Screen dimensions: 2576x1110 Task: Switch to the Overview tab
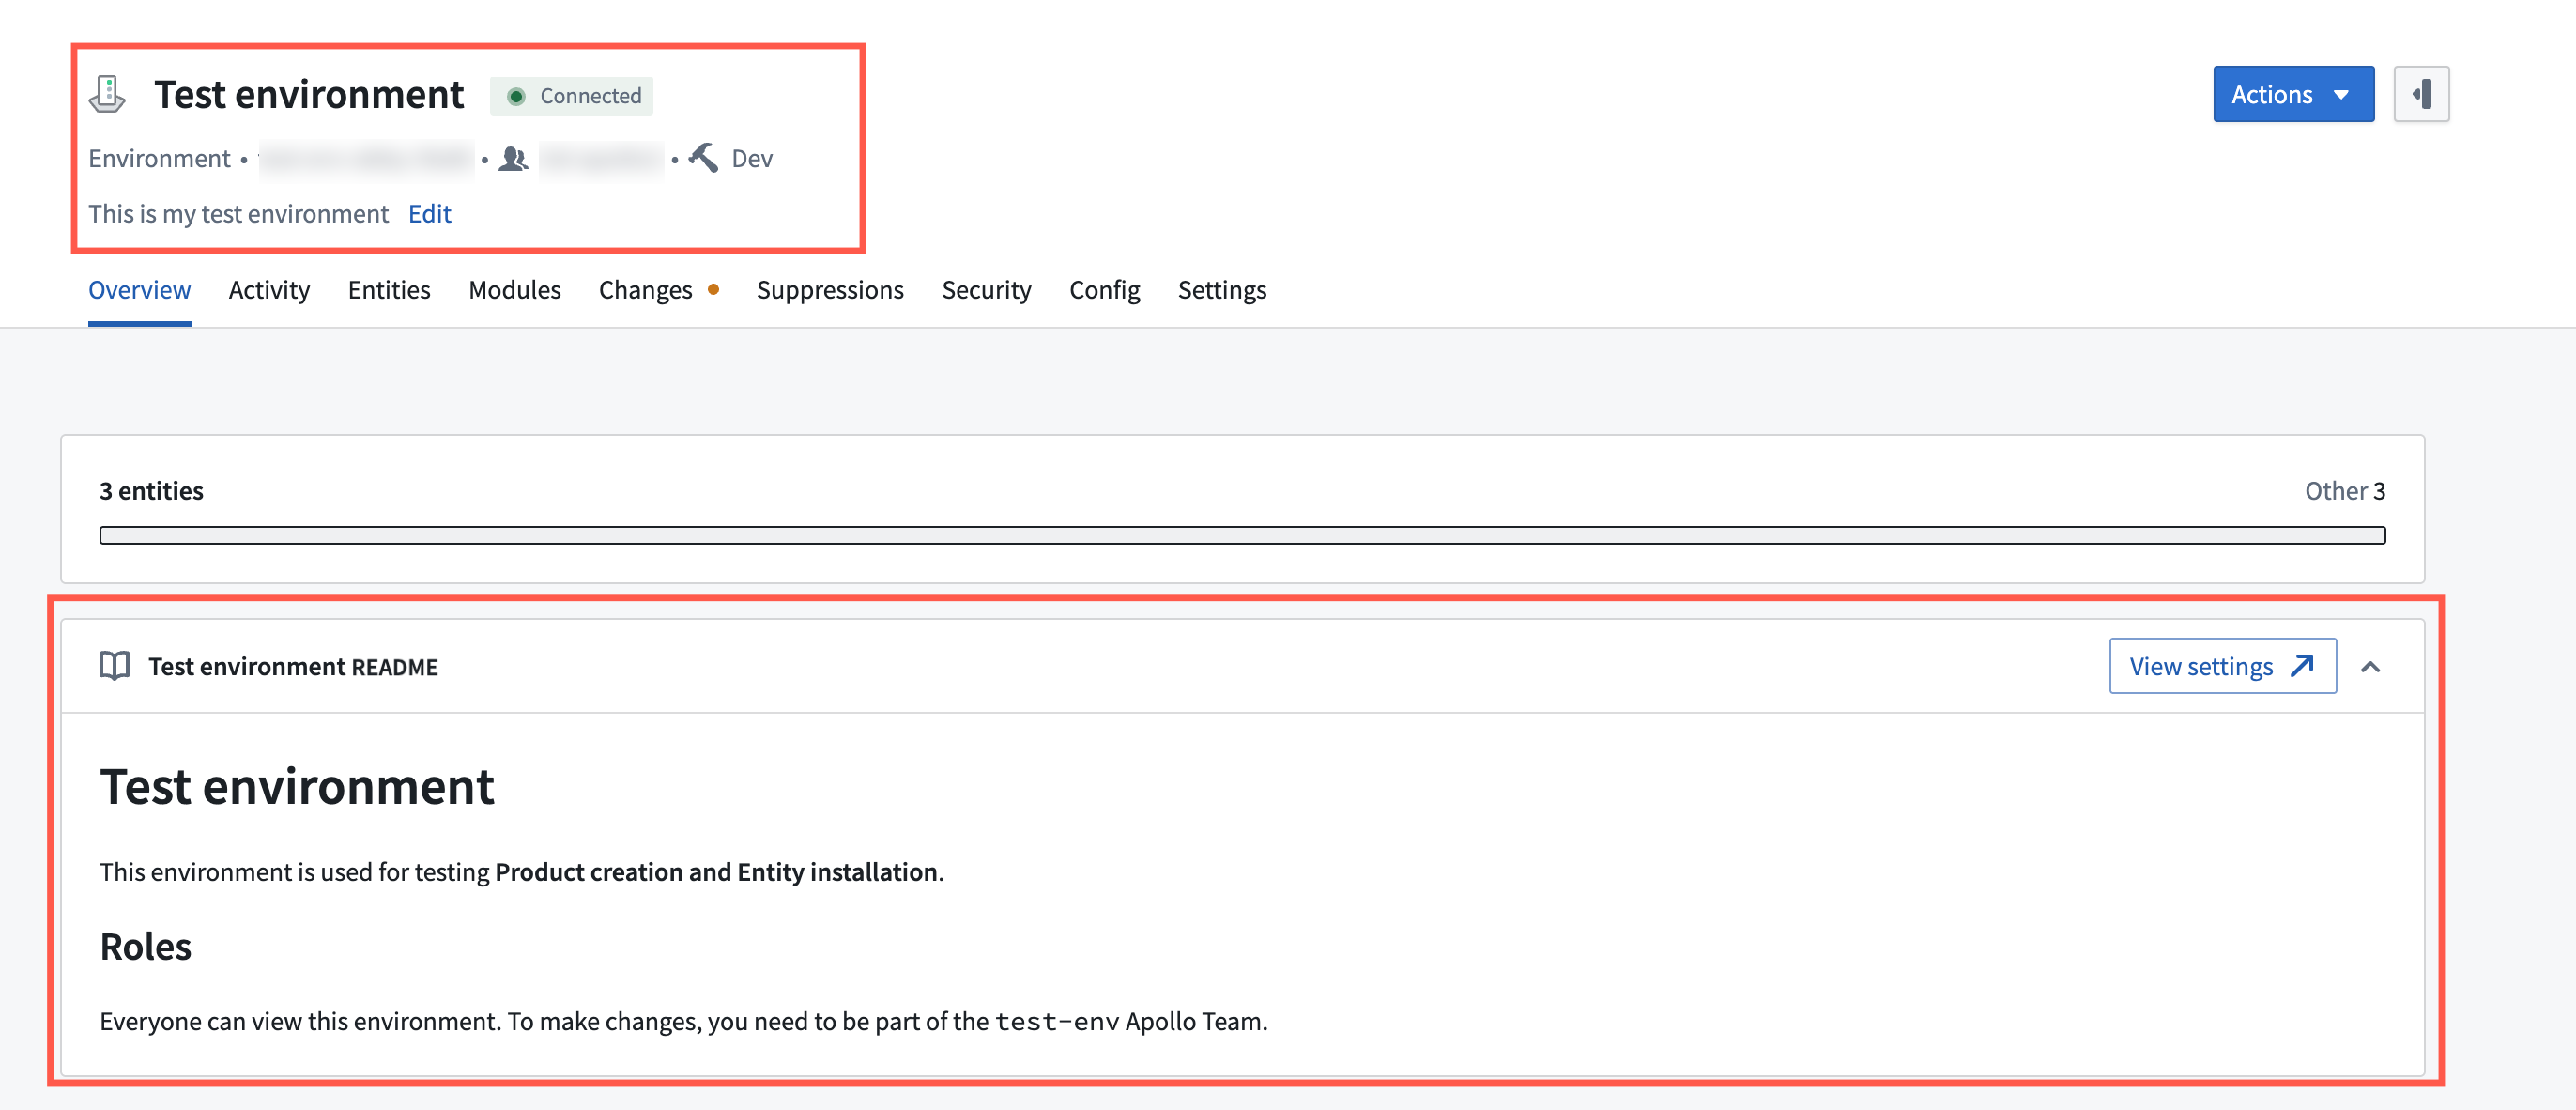click(139, 290)
